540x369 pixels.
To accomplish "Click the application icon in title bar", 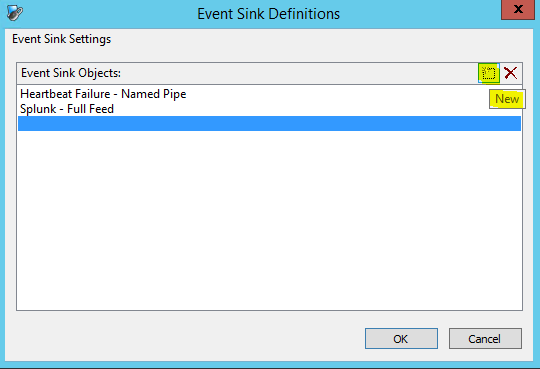I will 14,13.
